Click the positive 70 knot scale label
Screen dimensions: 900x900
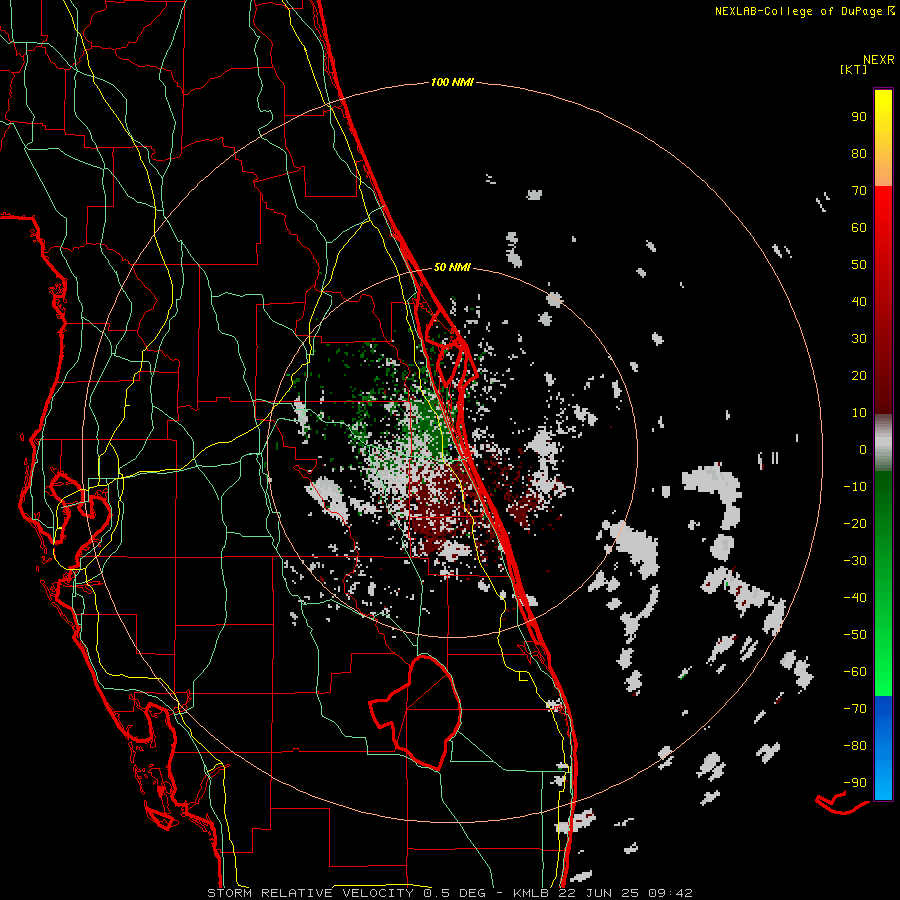(x=859, y=191)
